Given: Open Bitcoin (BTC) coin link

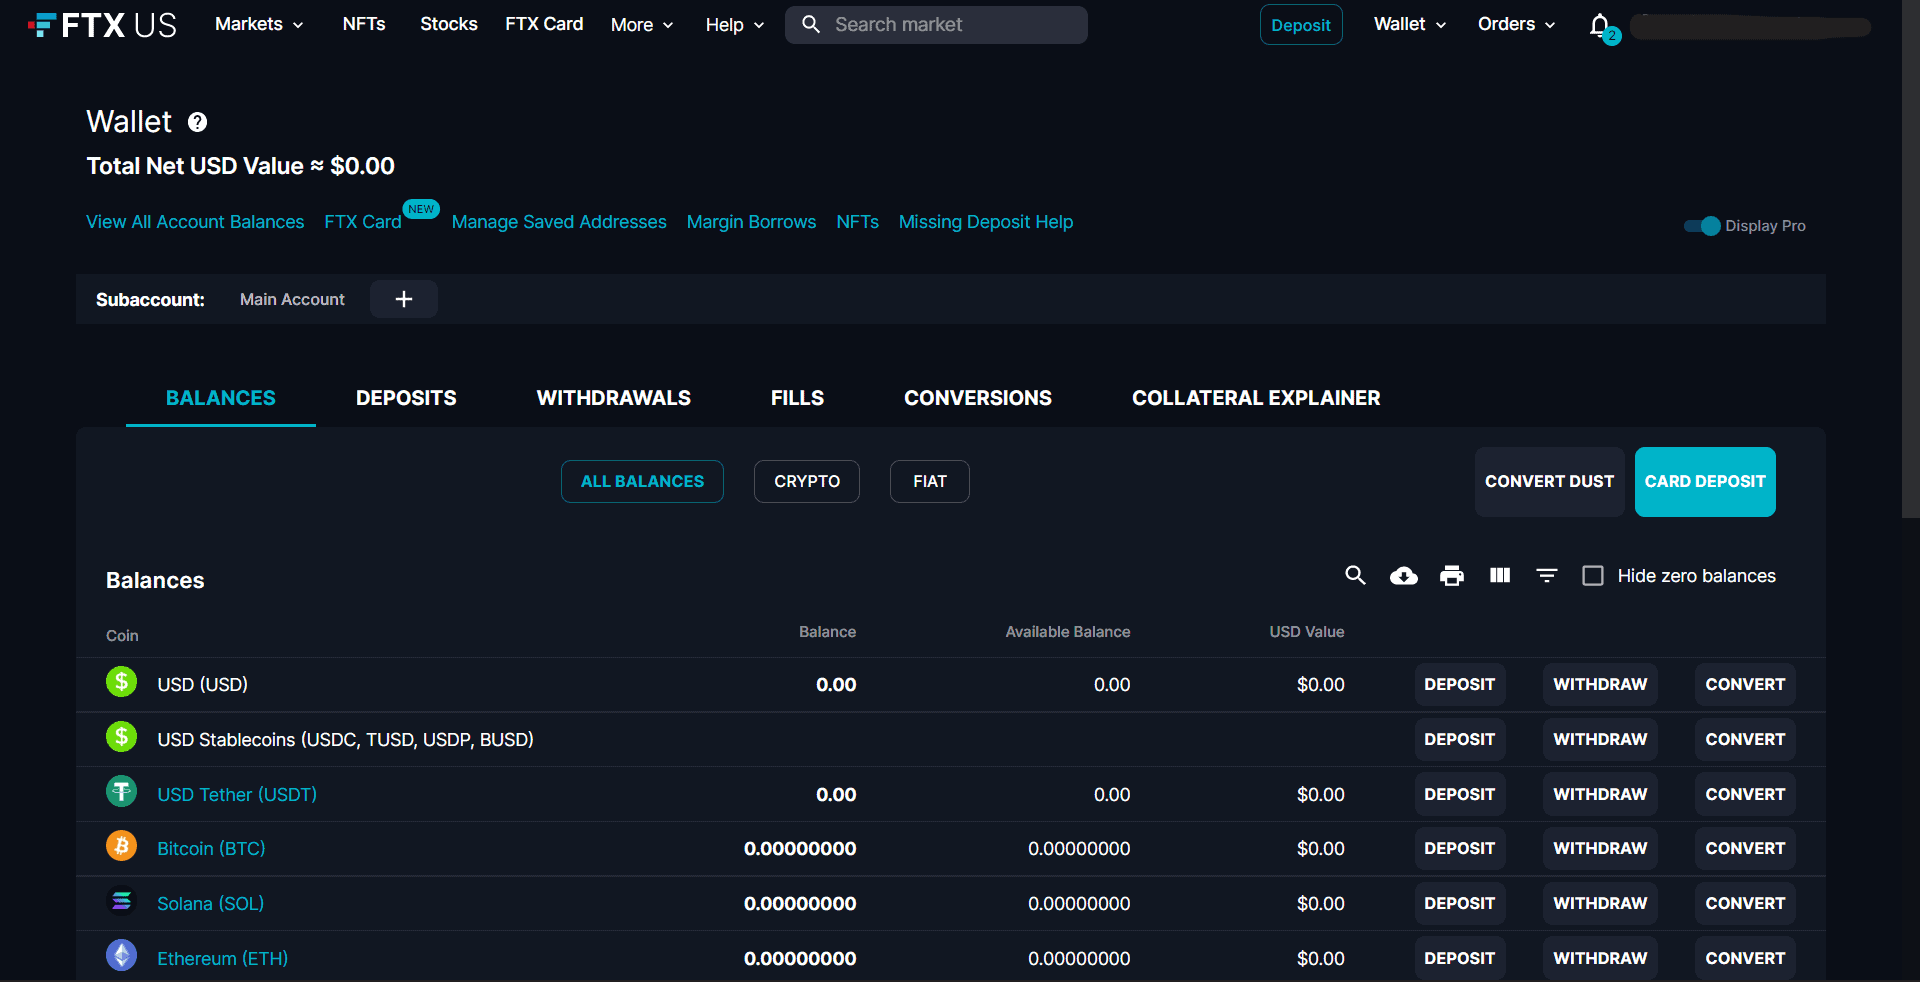Looking at the screenshot, I should (x=211, y=849).
